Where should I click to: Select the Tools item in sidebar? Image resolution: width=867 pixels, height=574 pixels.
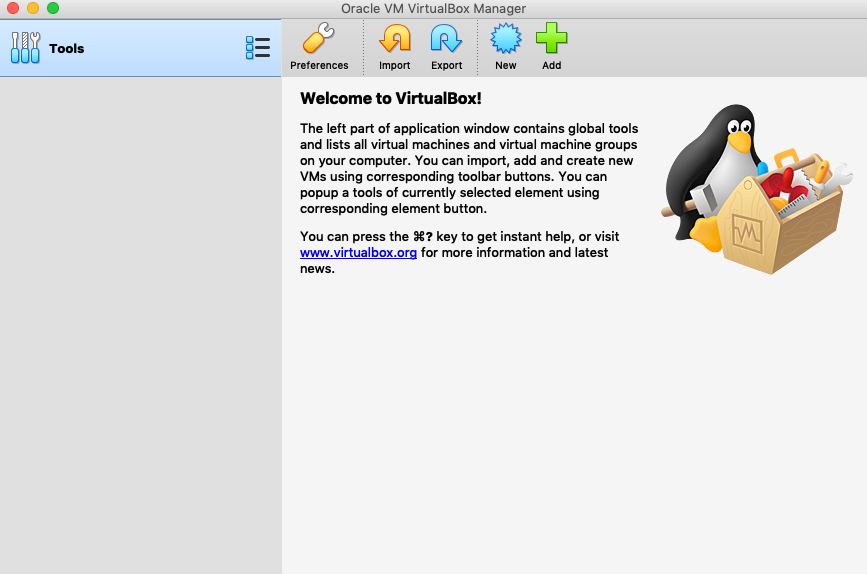coord(140,48)
